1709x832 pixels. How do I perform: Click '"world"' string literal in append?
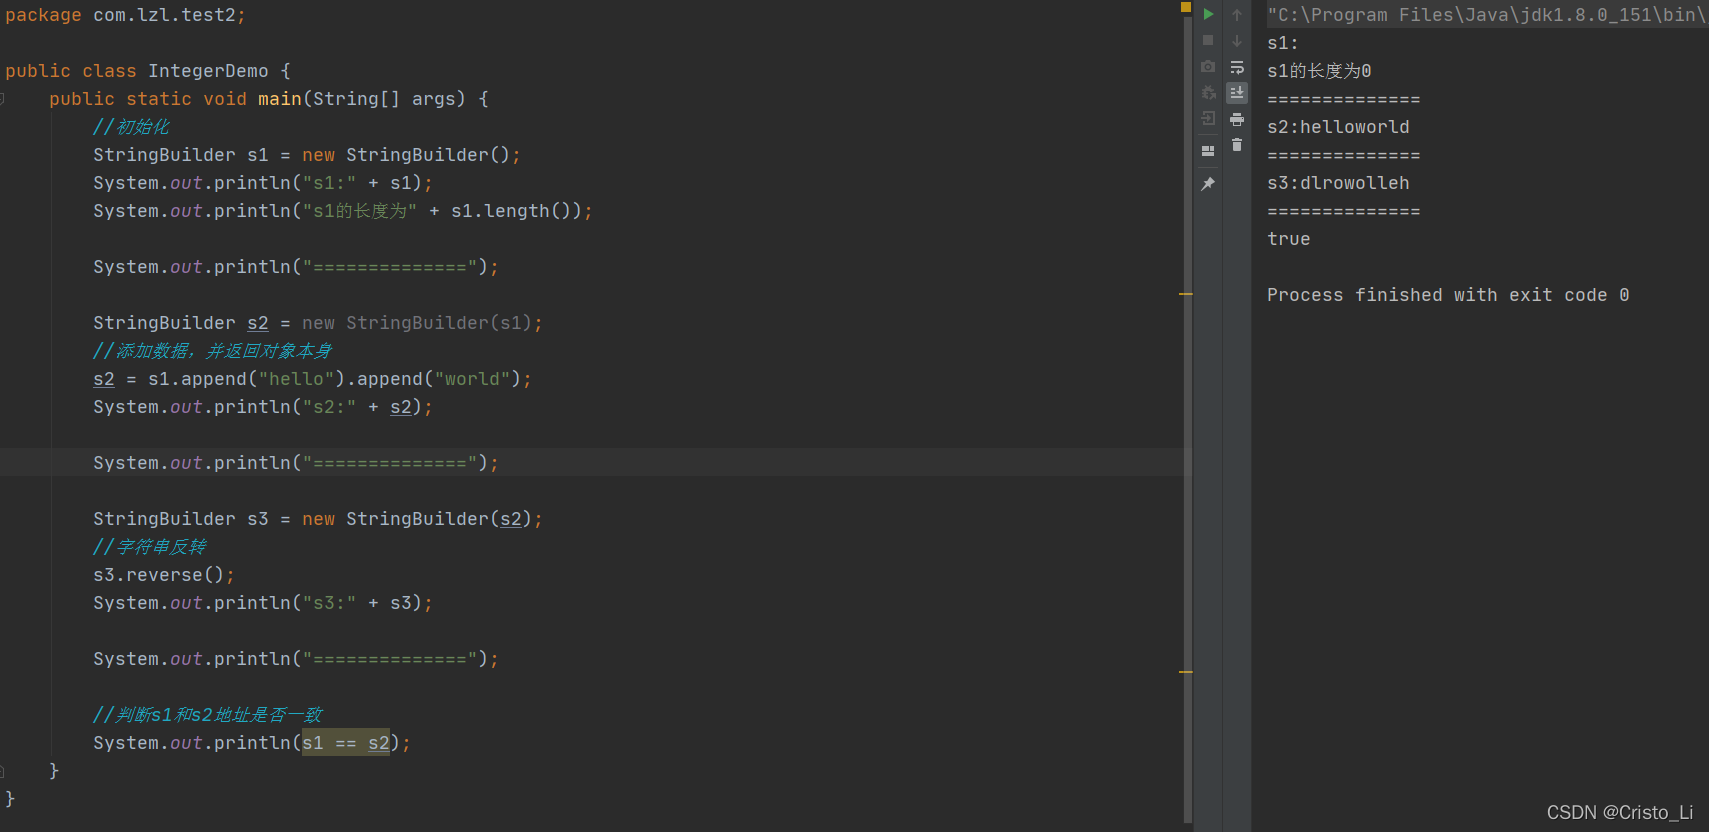point(473,379)
